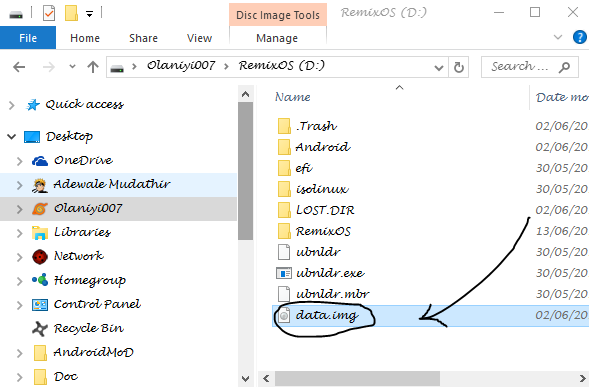The height and width of the screenshot is (387, 589).
Task: Open Customize Quick Access Toolbar dropdown arrow
Action: coord(89,14)
